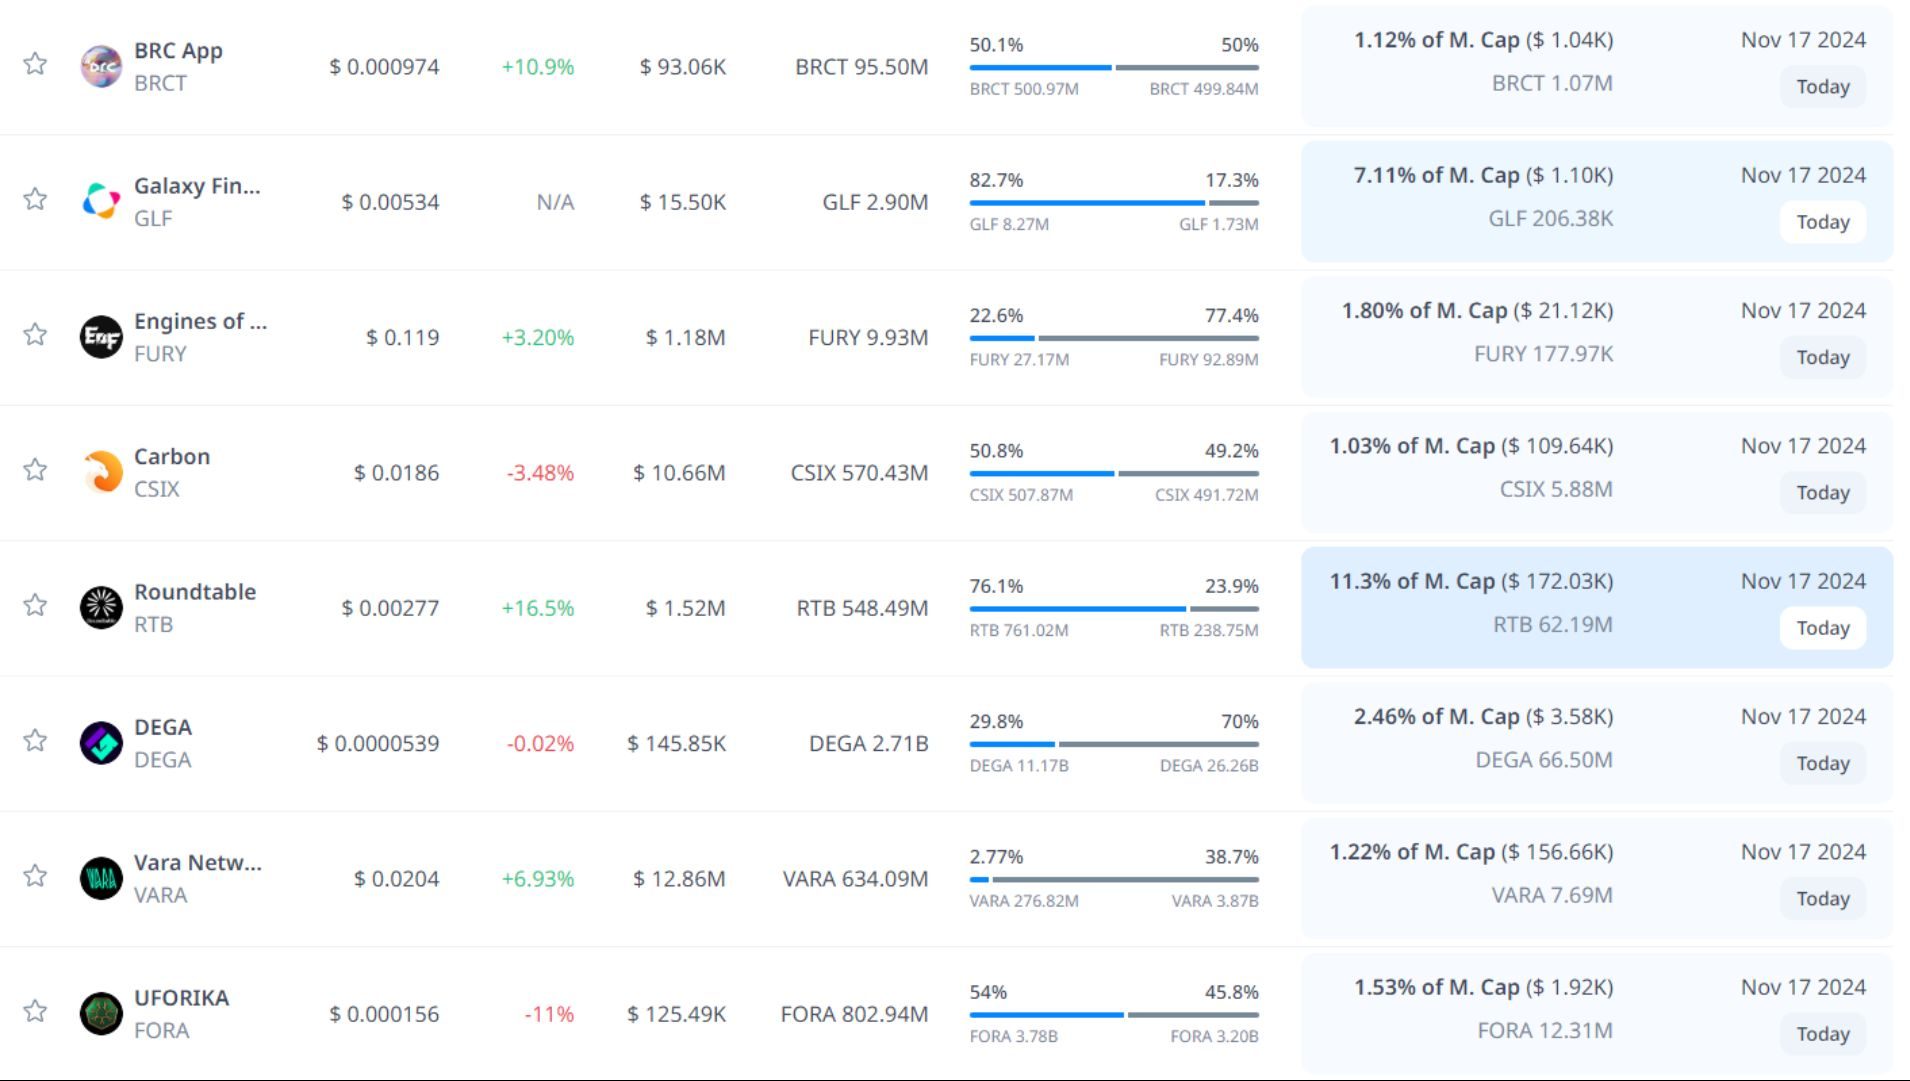Star BRC App as a favorite
The image size is (1910, 1081).
pos(35,64)
